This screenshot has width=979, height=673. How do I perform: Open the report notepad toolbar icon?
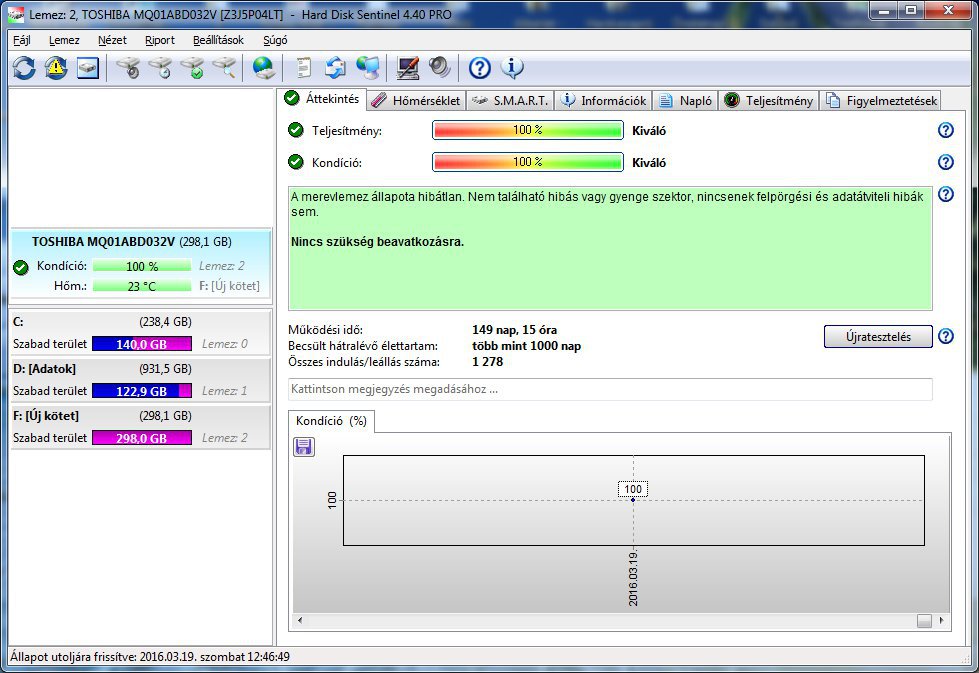click(x=303, y=67)
